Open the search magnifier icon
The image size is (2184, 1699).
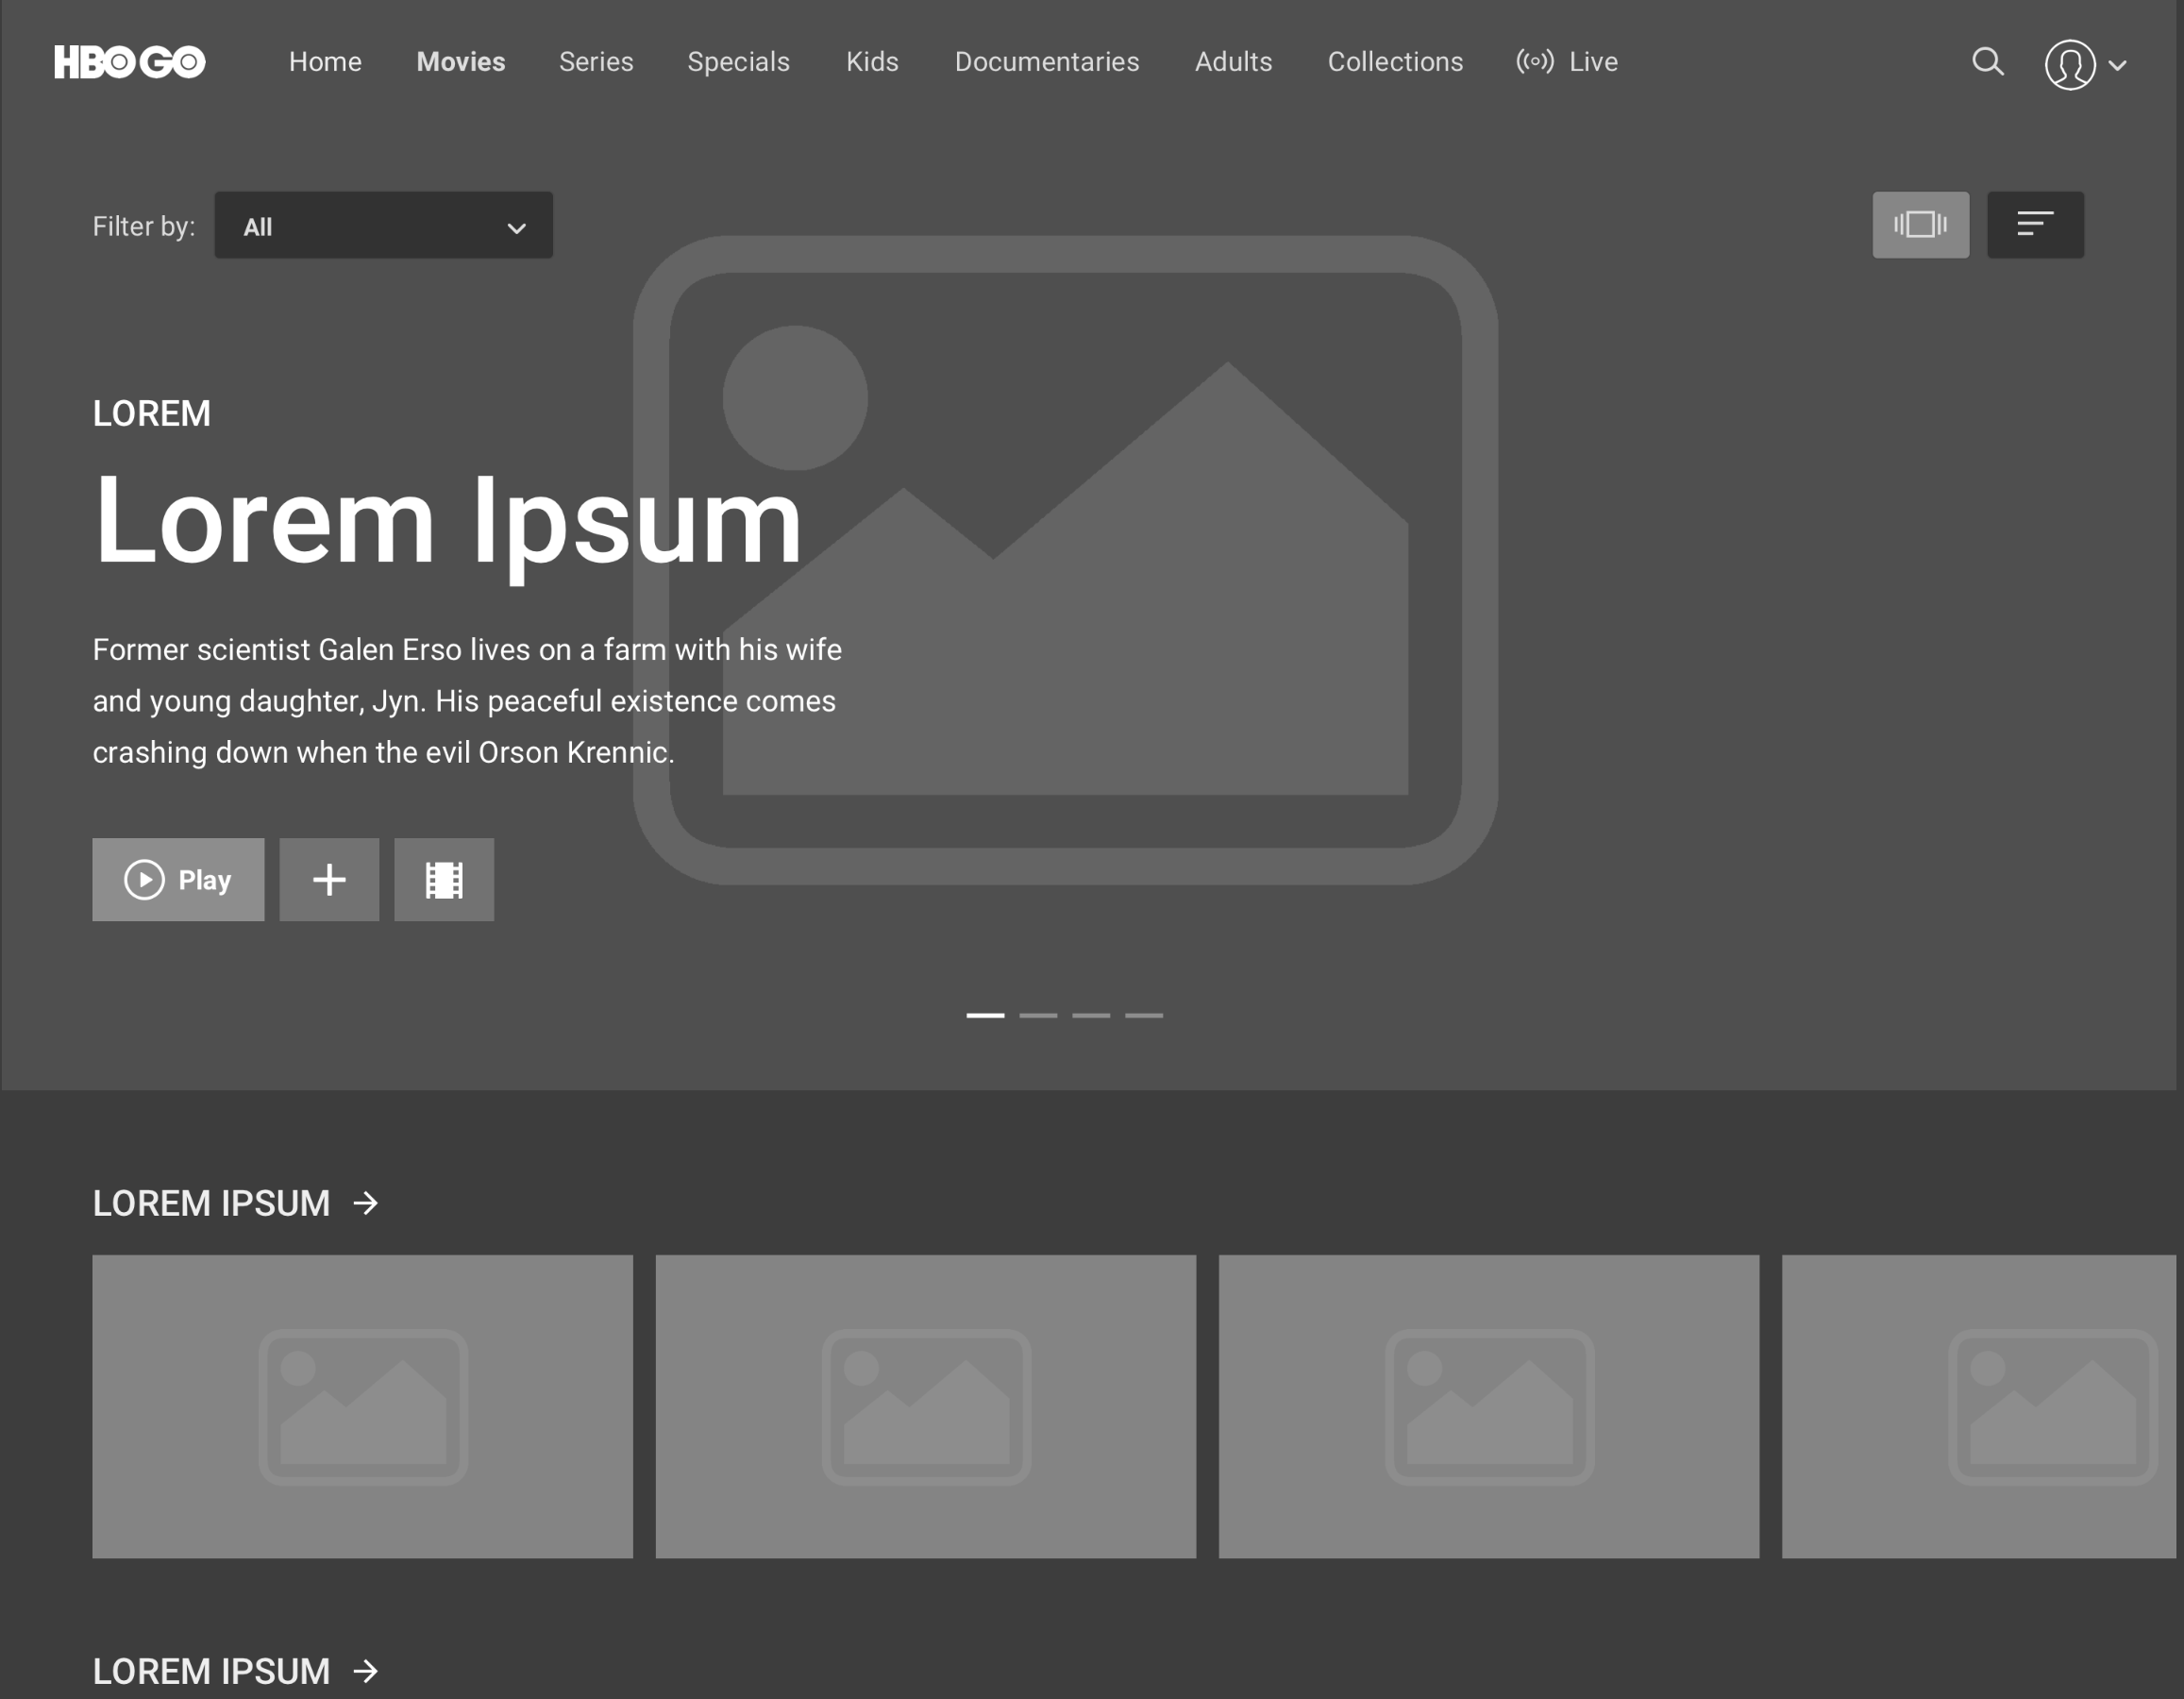pyautogui.click(x=1987, y=62)
